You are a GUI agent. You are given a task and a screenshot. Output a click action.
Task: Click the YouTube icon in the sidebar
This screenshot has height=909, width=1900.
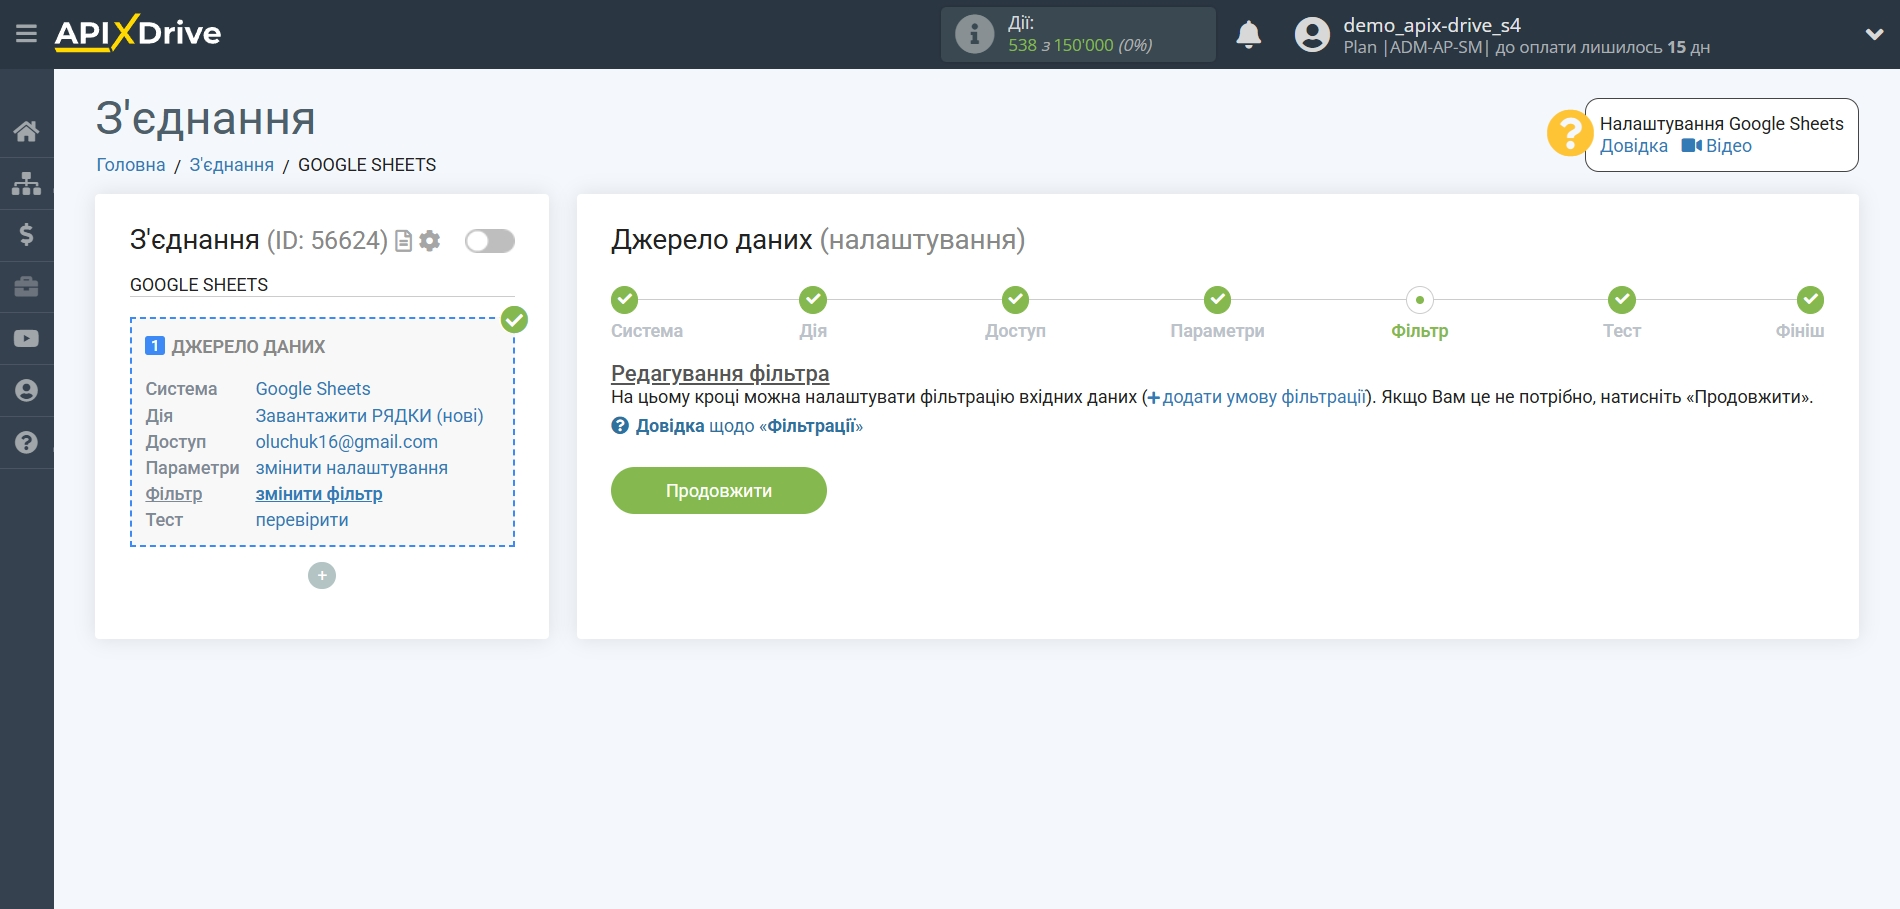tap(26, 339)
